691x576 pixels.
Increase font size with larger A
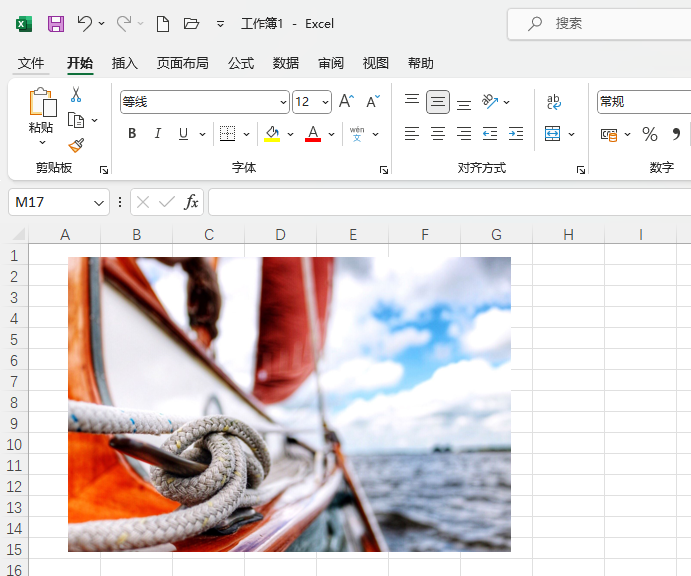tap(346, 101)
